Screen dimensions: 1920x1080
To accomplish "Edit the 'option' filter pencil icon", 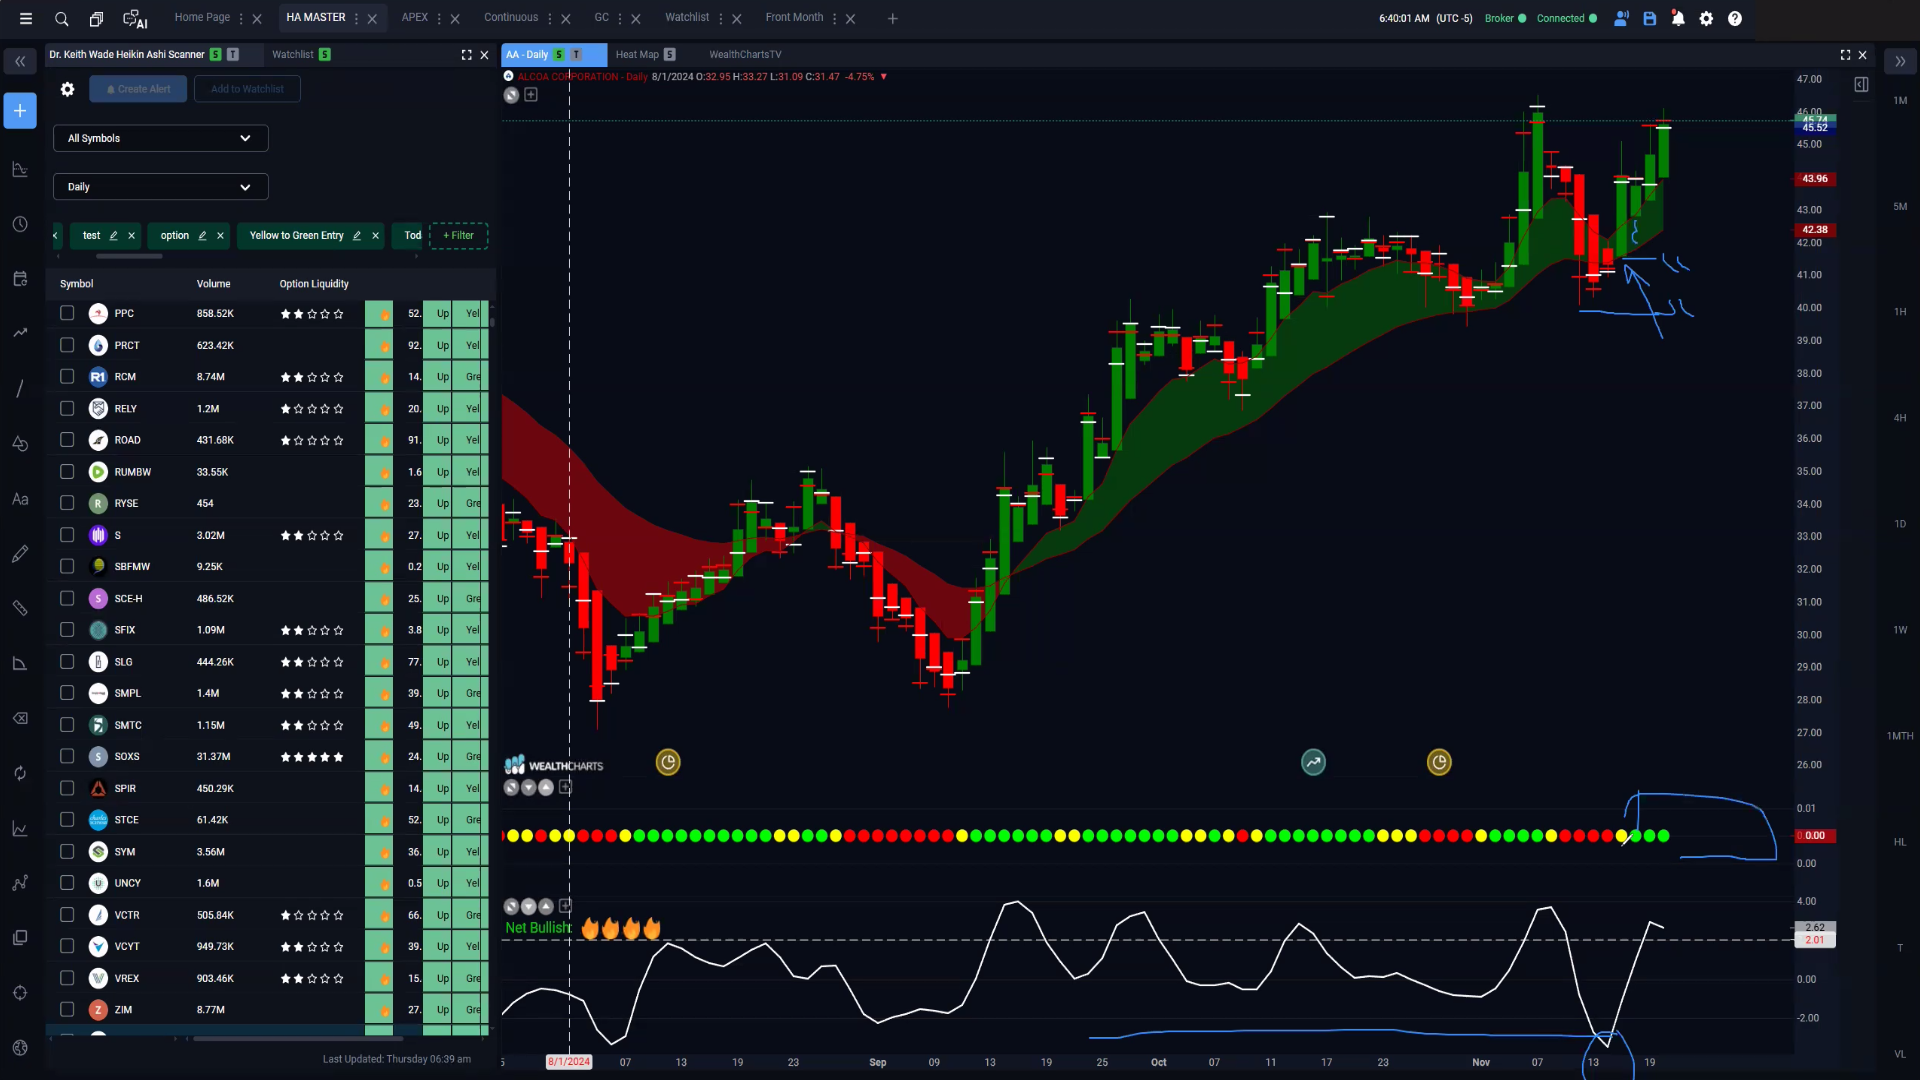I will point(202,236).
